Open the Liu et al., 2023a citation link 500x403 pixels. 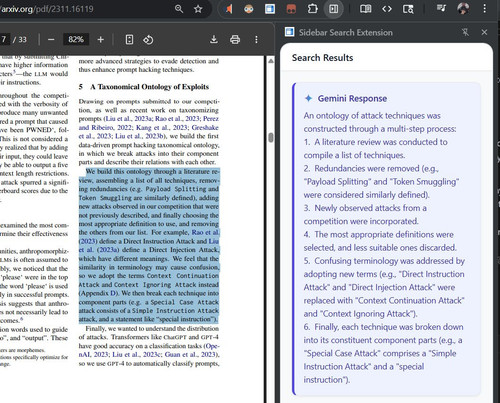130,119
